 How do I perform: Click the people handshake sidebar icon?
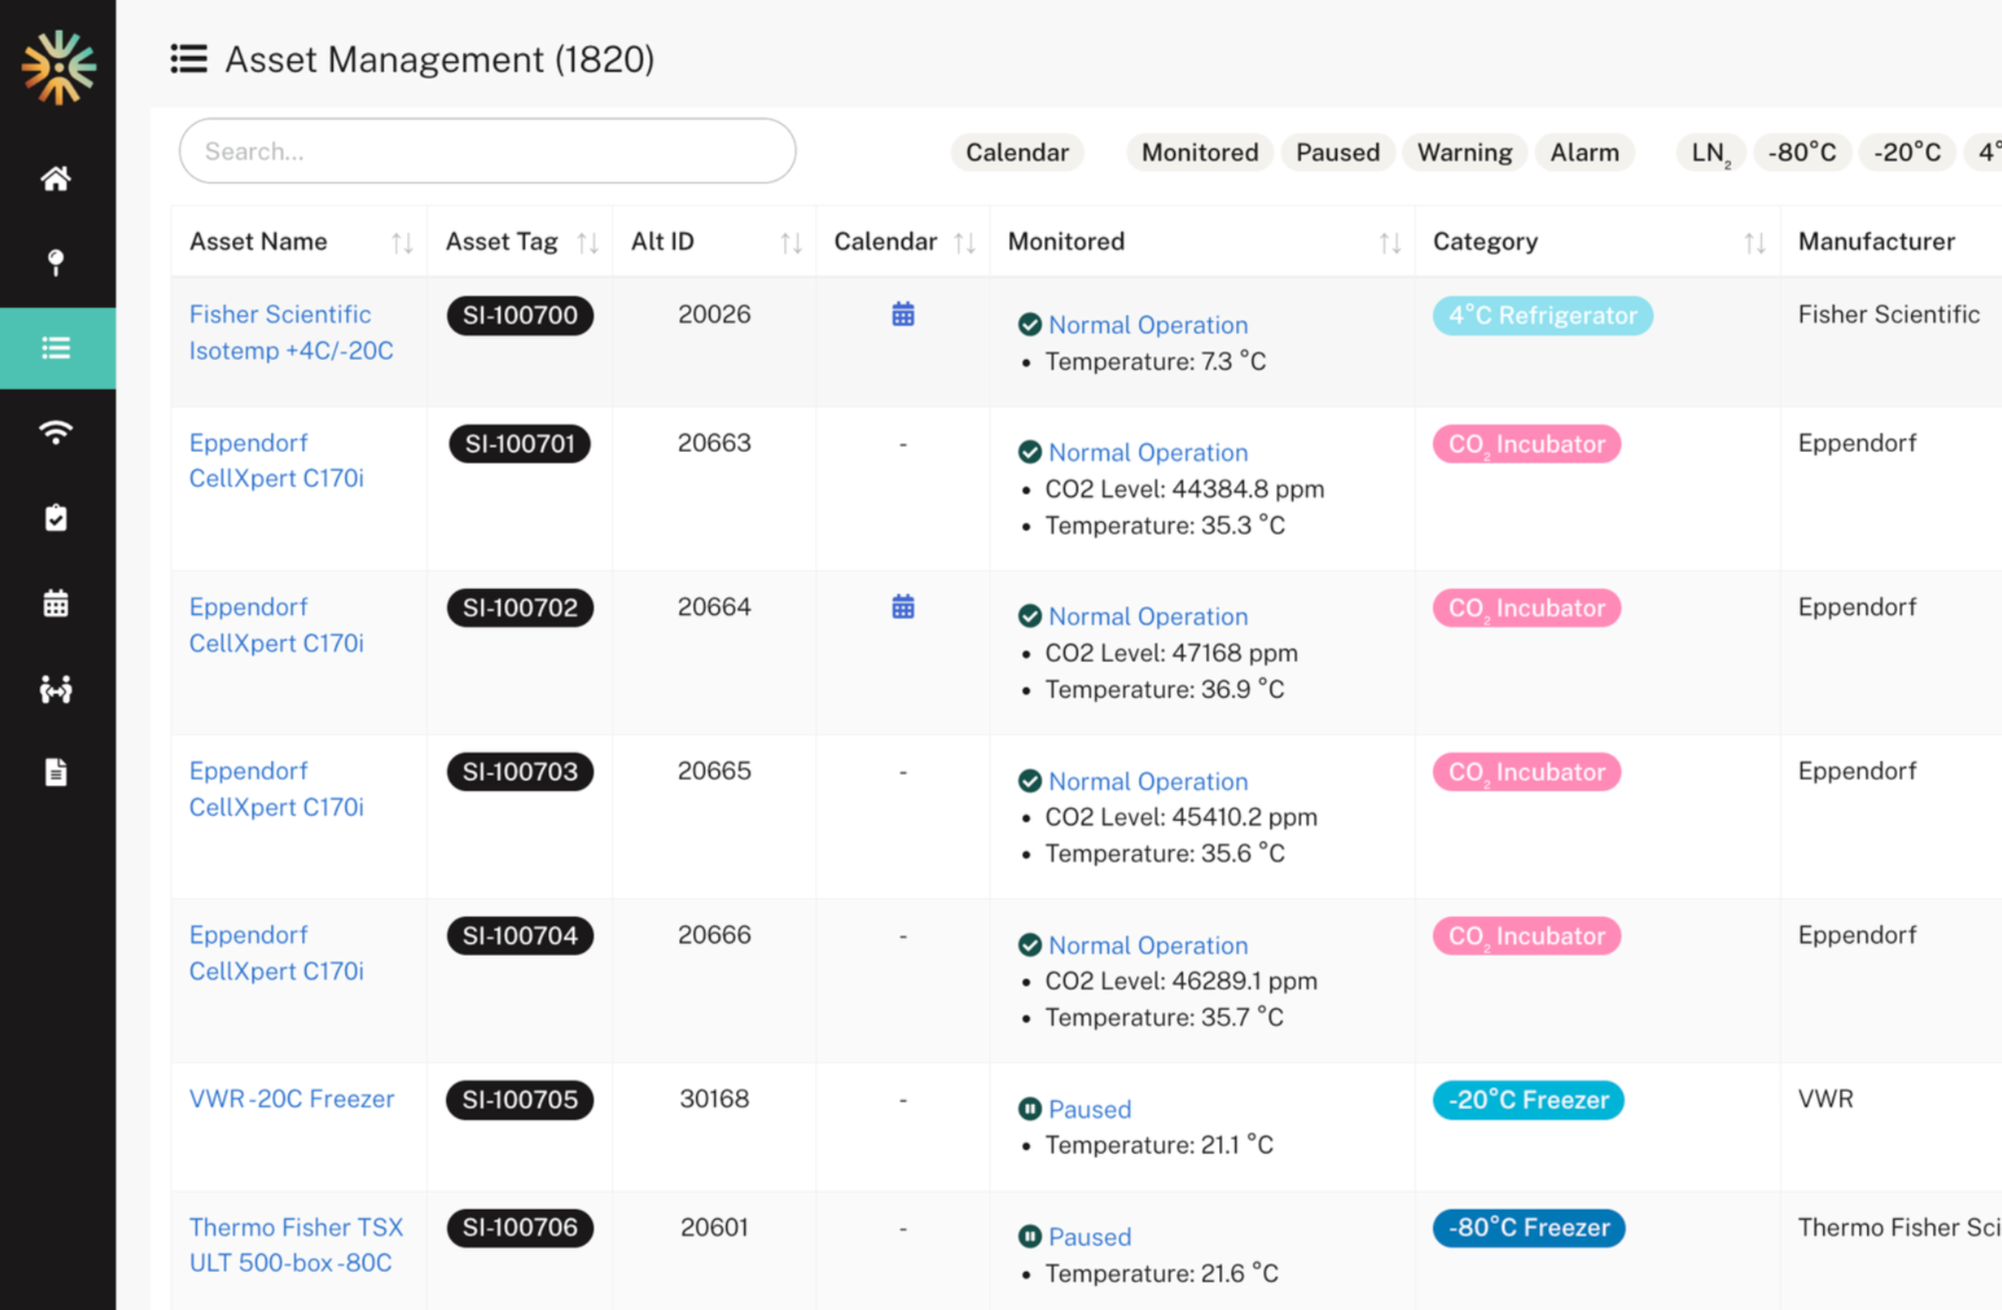(56, 689)
